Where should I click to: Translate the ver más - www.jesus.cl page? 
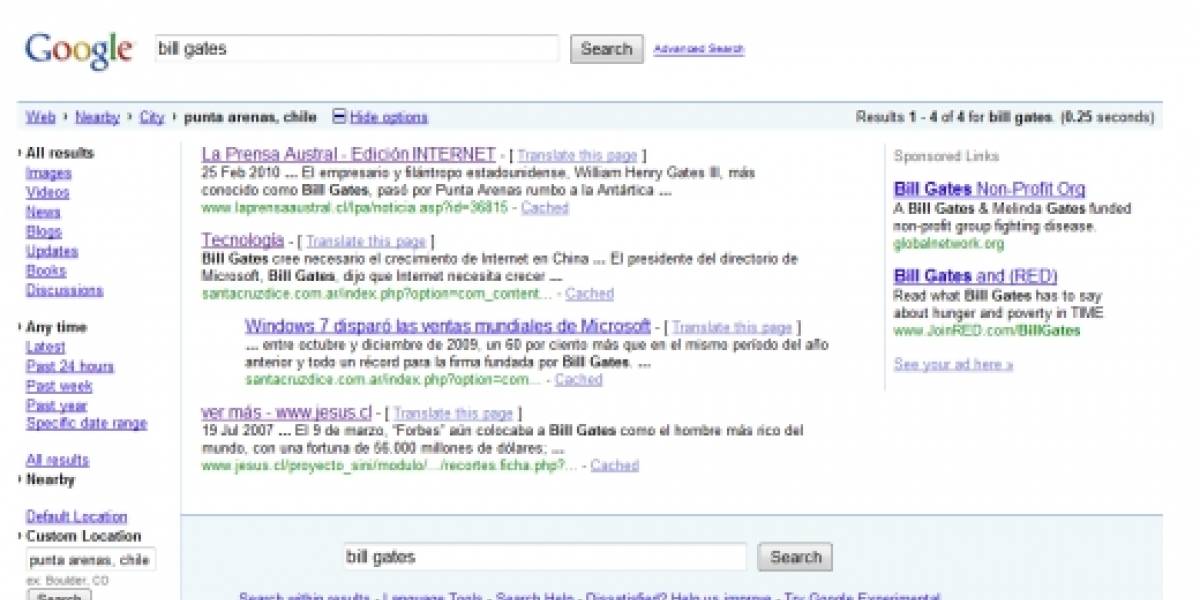(453, 413)
